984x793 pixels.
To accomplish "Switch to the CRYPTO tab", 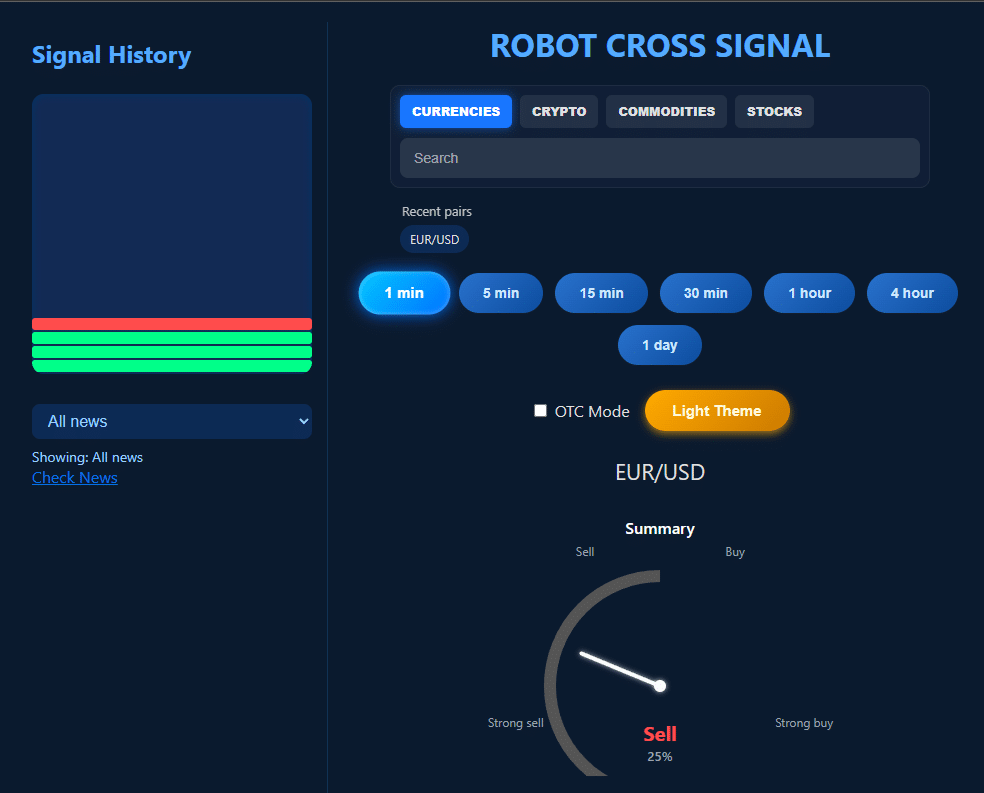I will tap(558, 111).
